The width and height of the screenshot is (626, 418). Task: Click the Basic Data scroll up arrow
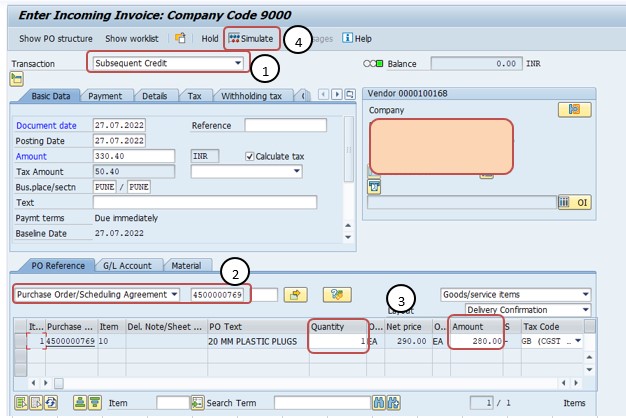pos(348,226)
